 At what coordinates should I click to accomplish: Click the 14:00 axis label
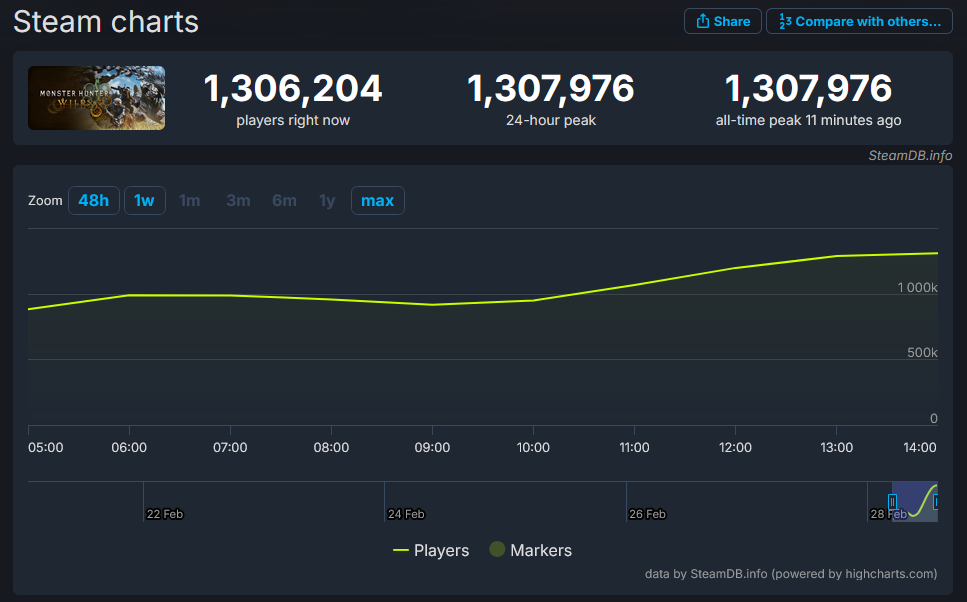[920, 448]
